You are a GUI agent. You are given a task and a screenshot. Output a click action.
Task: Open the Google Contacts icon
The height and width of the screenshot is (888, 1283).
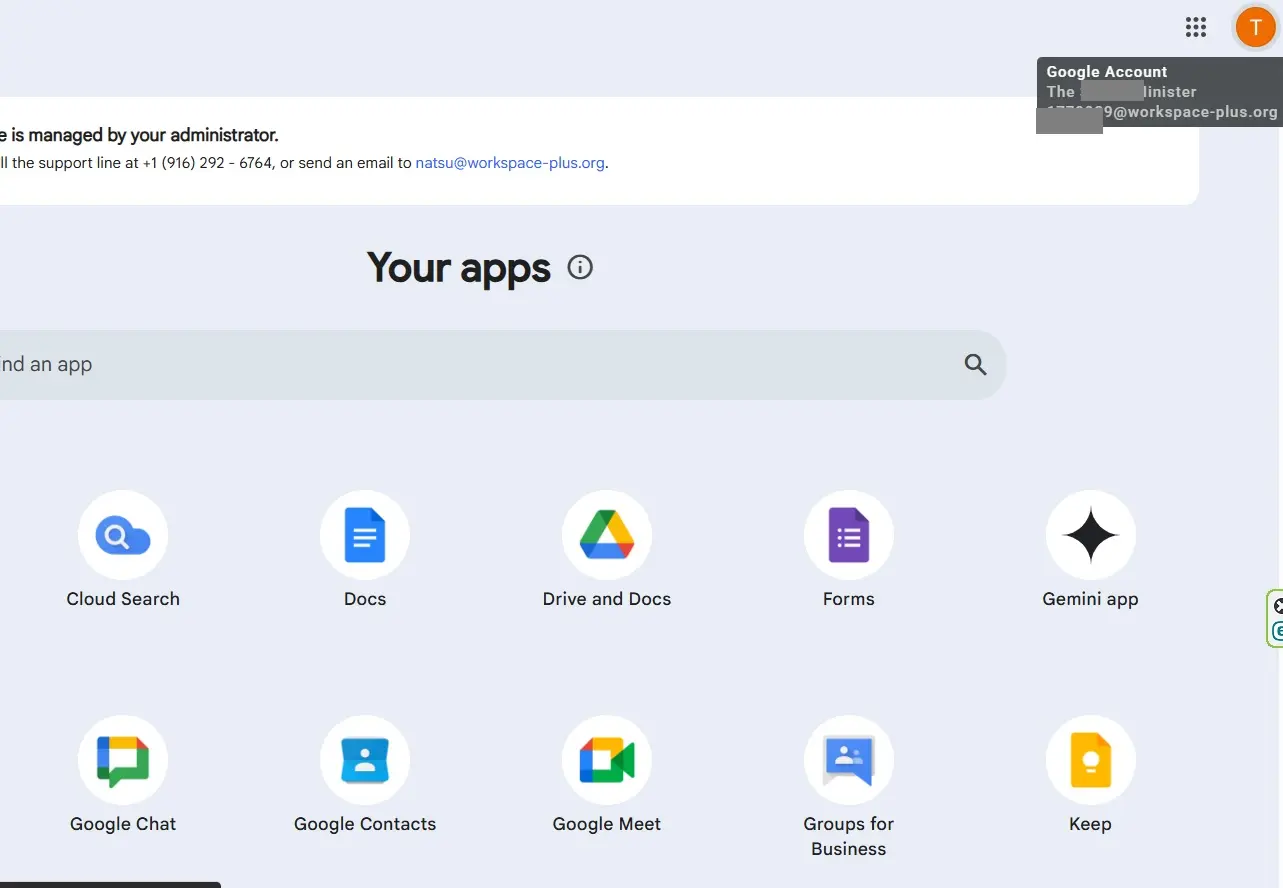click(365, 760)
